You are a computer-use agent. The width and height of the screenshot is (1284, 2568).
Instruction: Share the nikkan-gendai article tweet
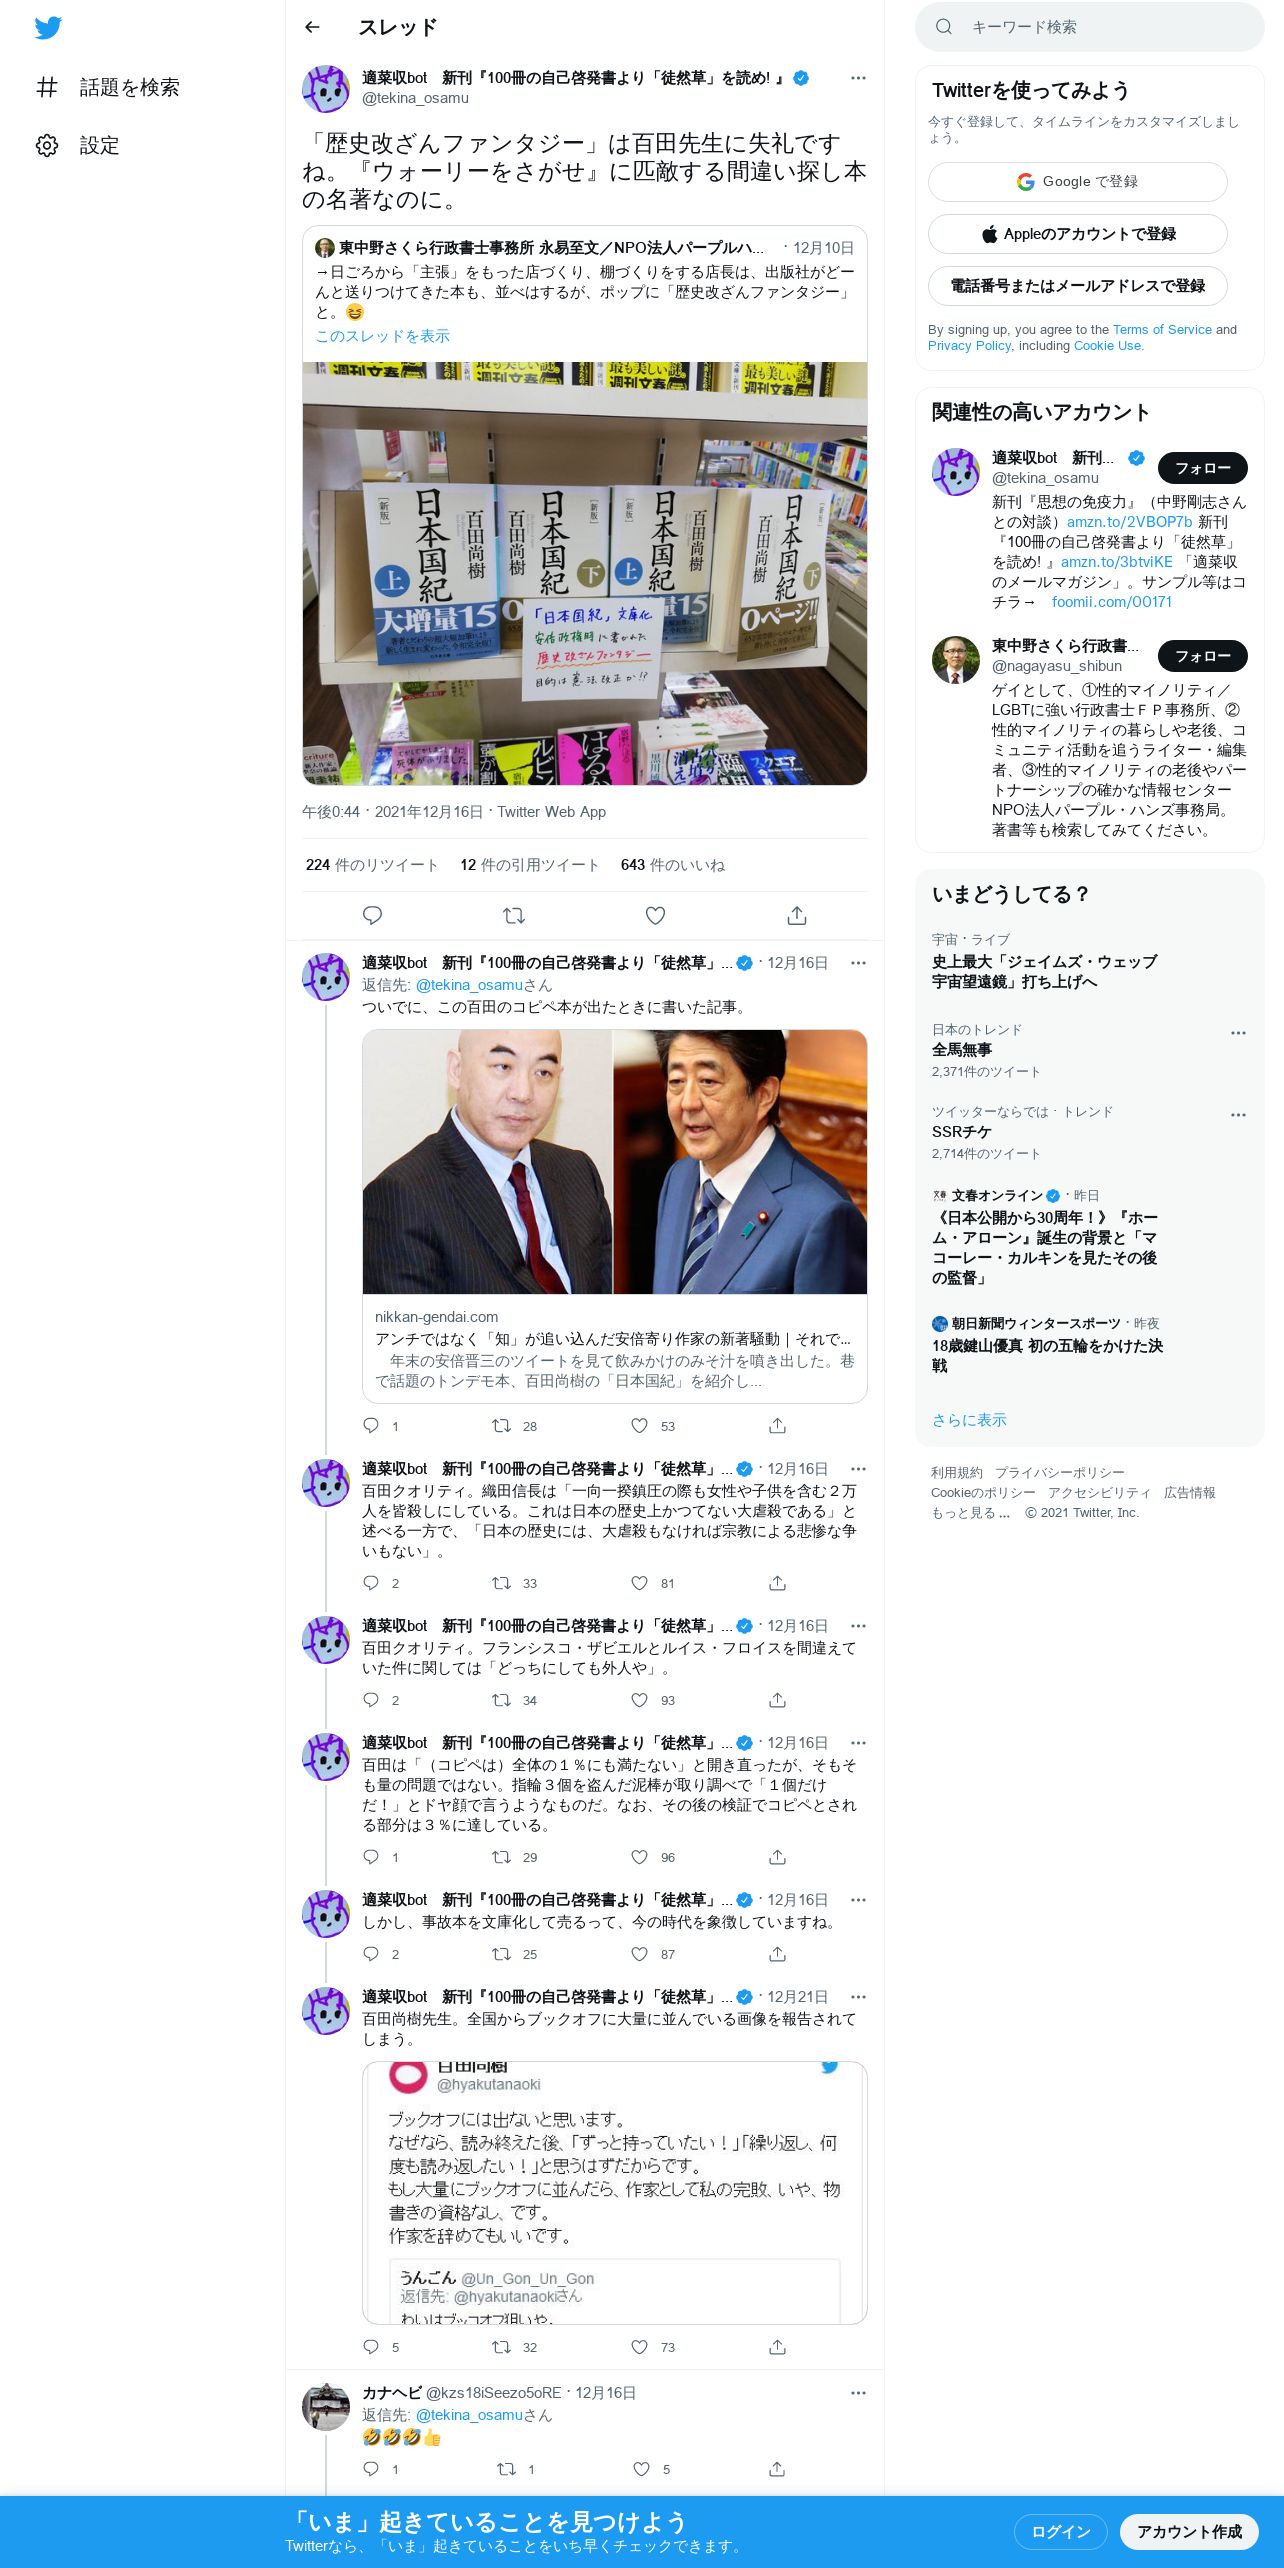coord(777,1426)
